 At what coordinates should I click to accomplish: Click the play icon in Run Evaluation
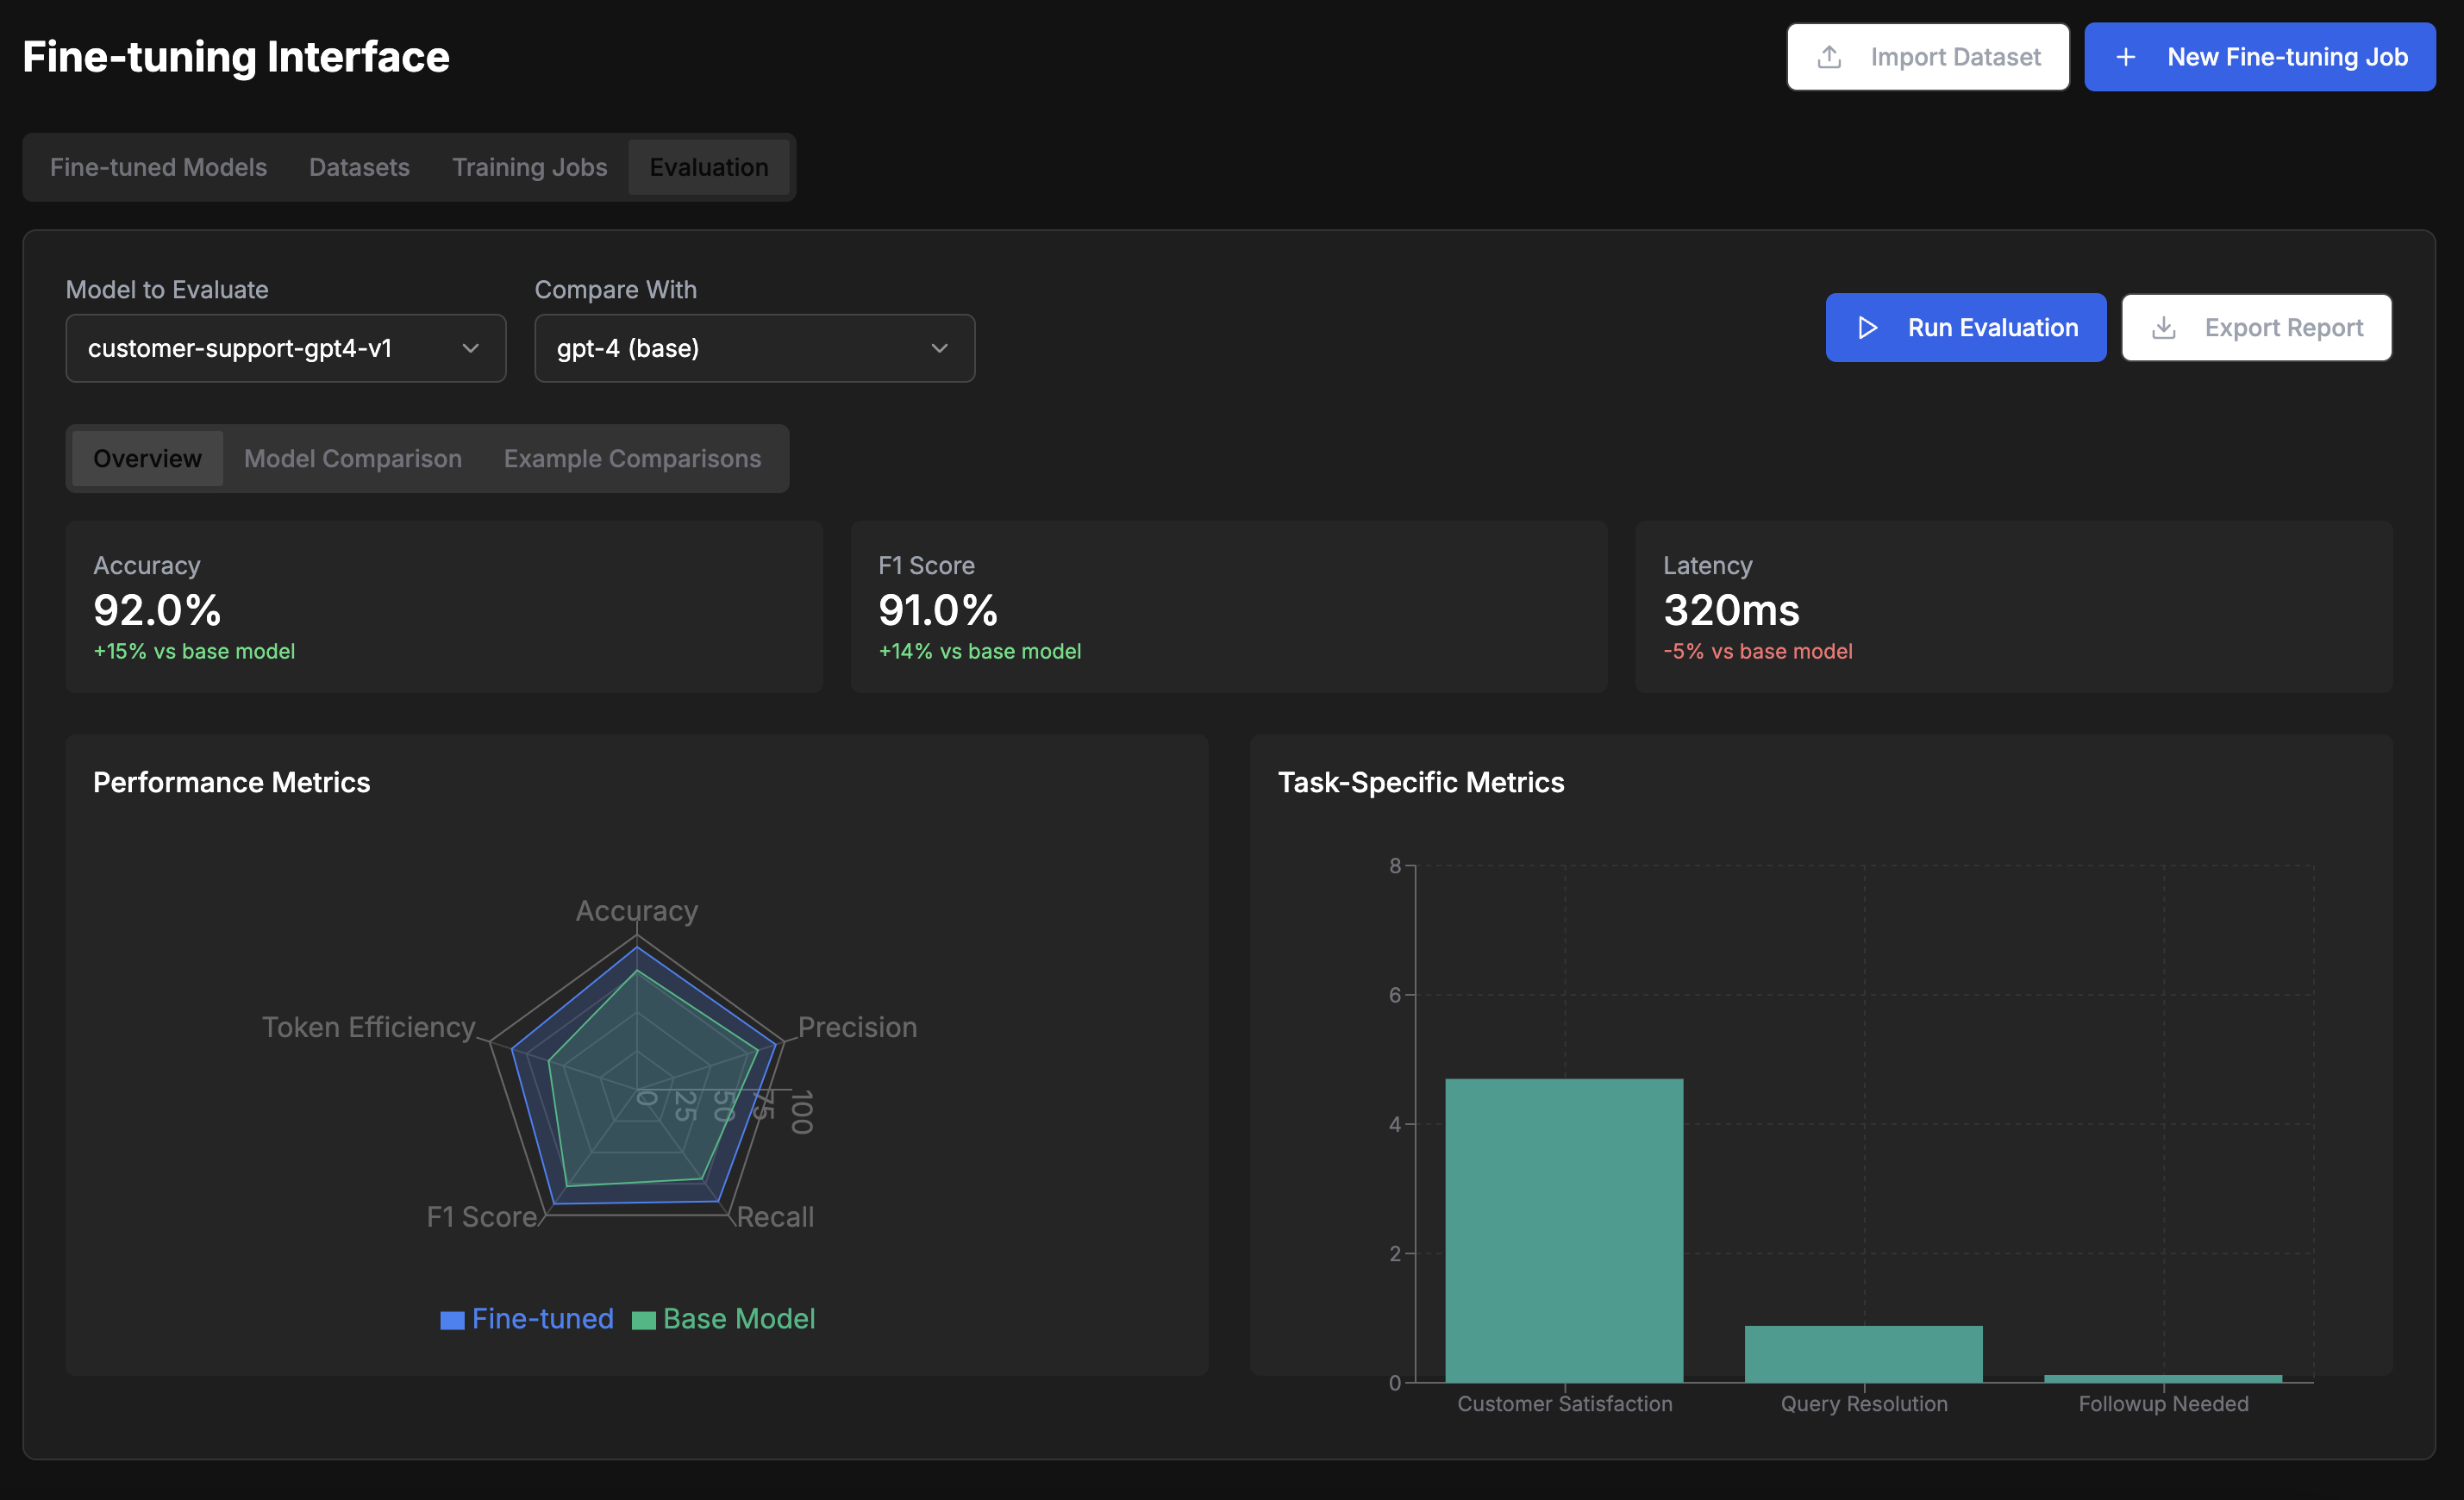coord(1867,328)
